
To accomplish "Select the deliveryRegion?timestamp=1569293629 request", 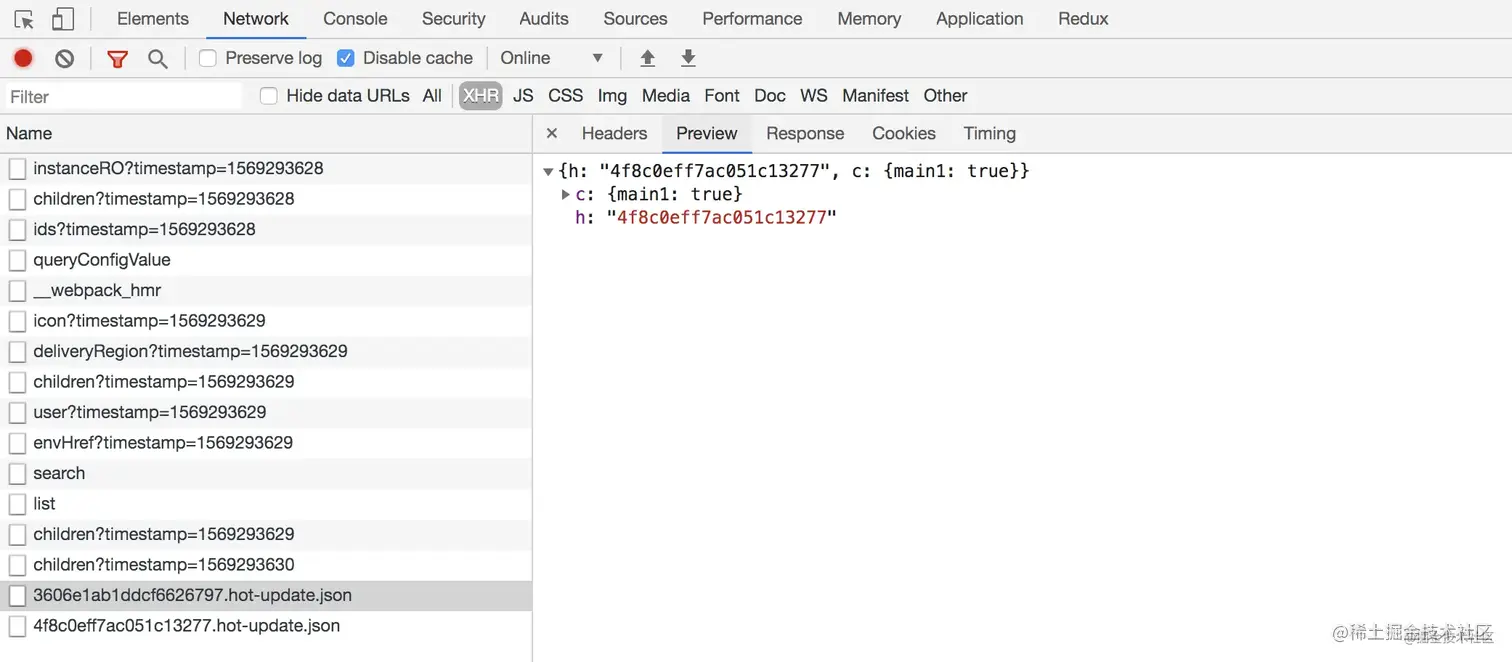I will coord(265,352).
